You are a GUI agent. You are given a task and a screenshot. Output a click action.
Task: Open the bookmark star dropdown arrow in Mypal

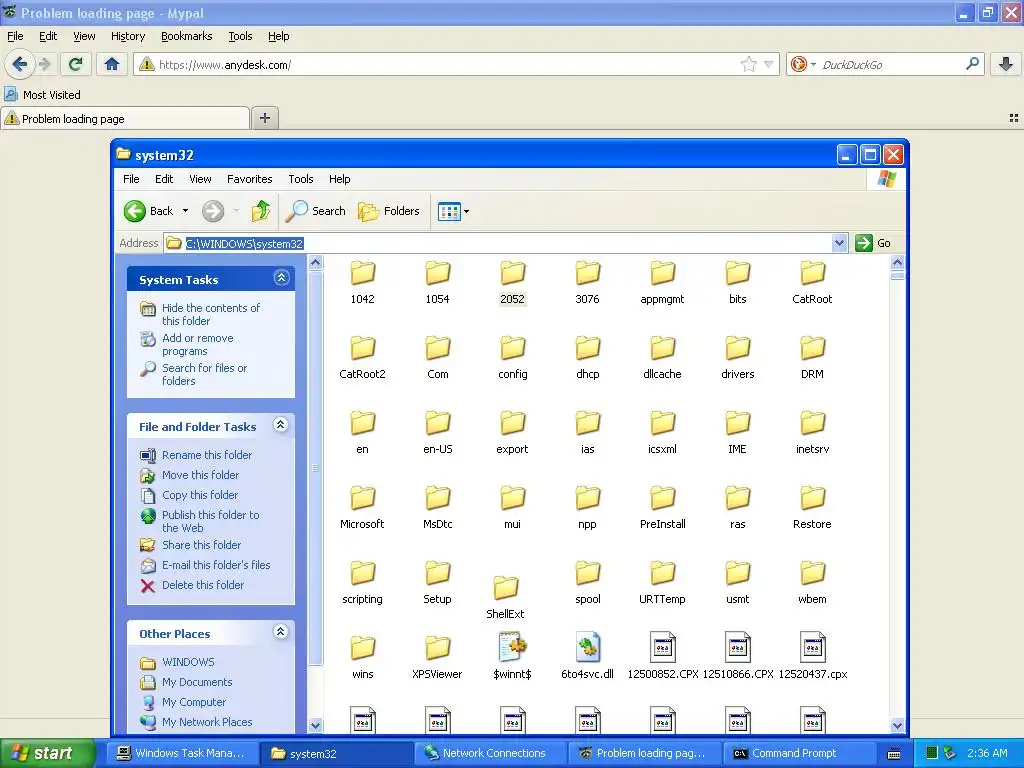pyautogui.click(x=769, y=64)
